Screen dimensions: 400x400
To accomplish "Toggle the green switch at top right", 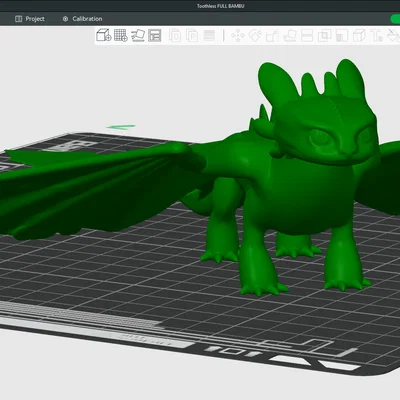I will click(x=395, y=19).
